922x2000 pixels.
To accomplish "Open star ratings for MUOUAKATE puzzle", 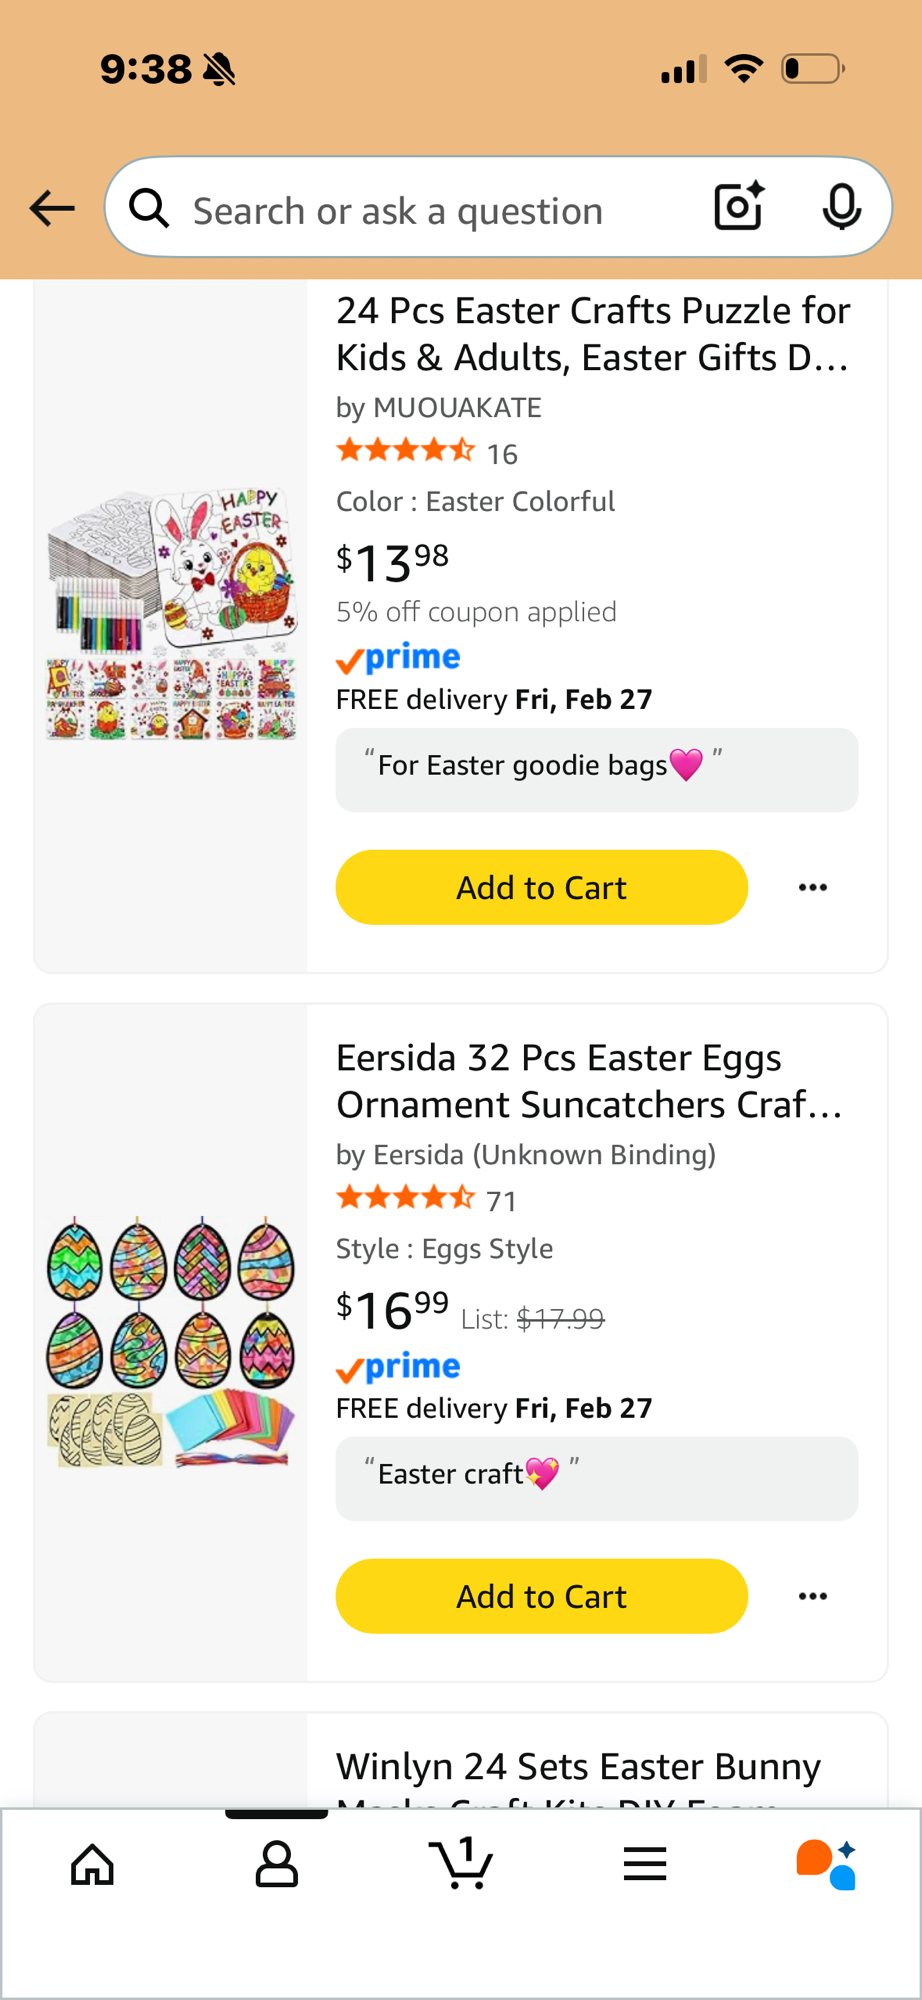I will [405, 452].
